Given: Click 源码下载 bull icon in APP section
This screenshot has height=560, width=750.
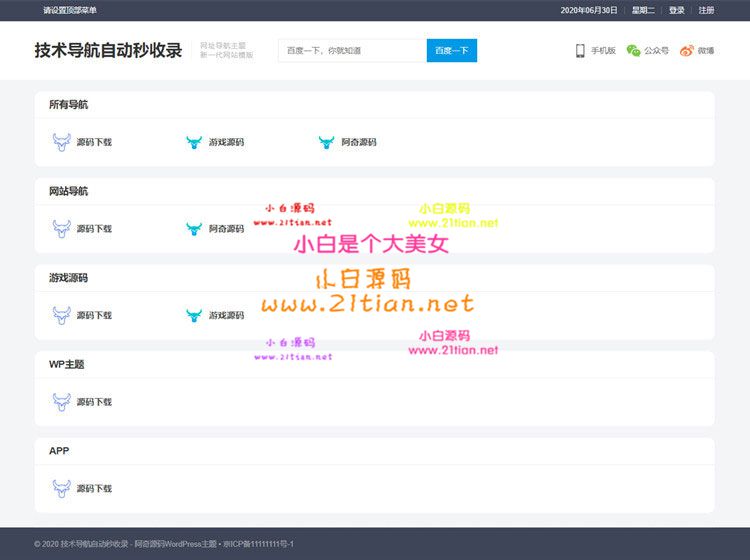Looking at the screenshot, I should [61, 488].
